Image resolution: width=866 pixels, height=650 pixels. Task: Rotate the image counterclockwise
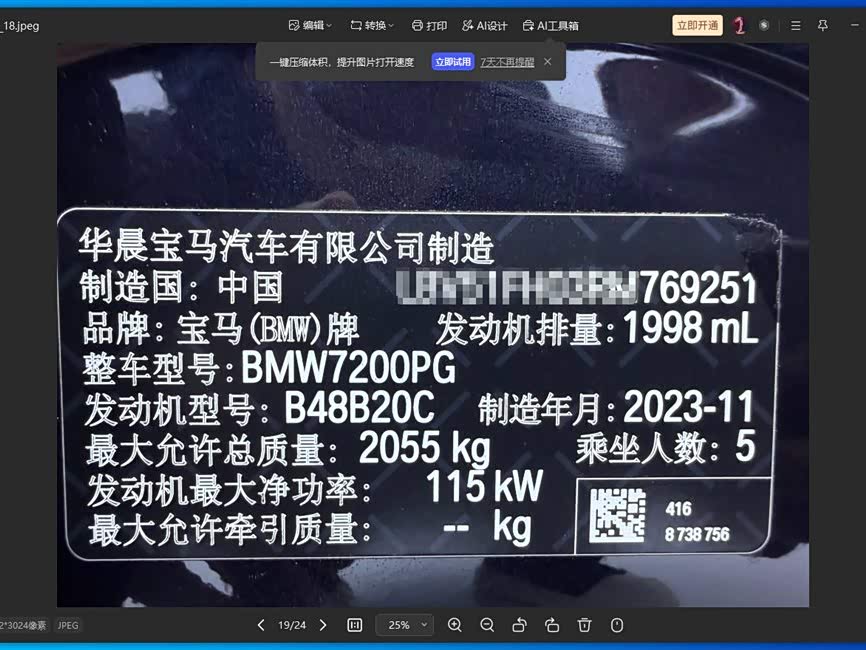click(519, 625)
